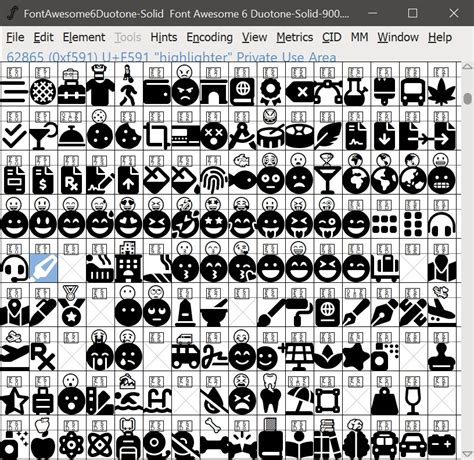The height and width of the screenshot is (460, 474).
Task: Select the headset with microphone glyph
Action: pos(14,268)
